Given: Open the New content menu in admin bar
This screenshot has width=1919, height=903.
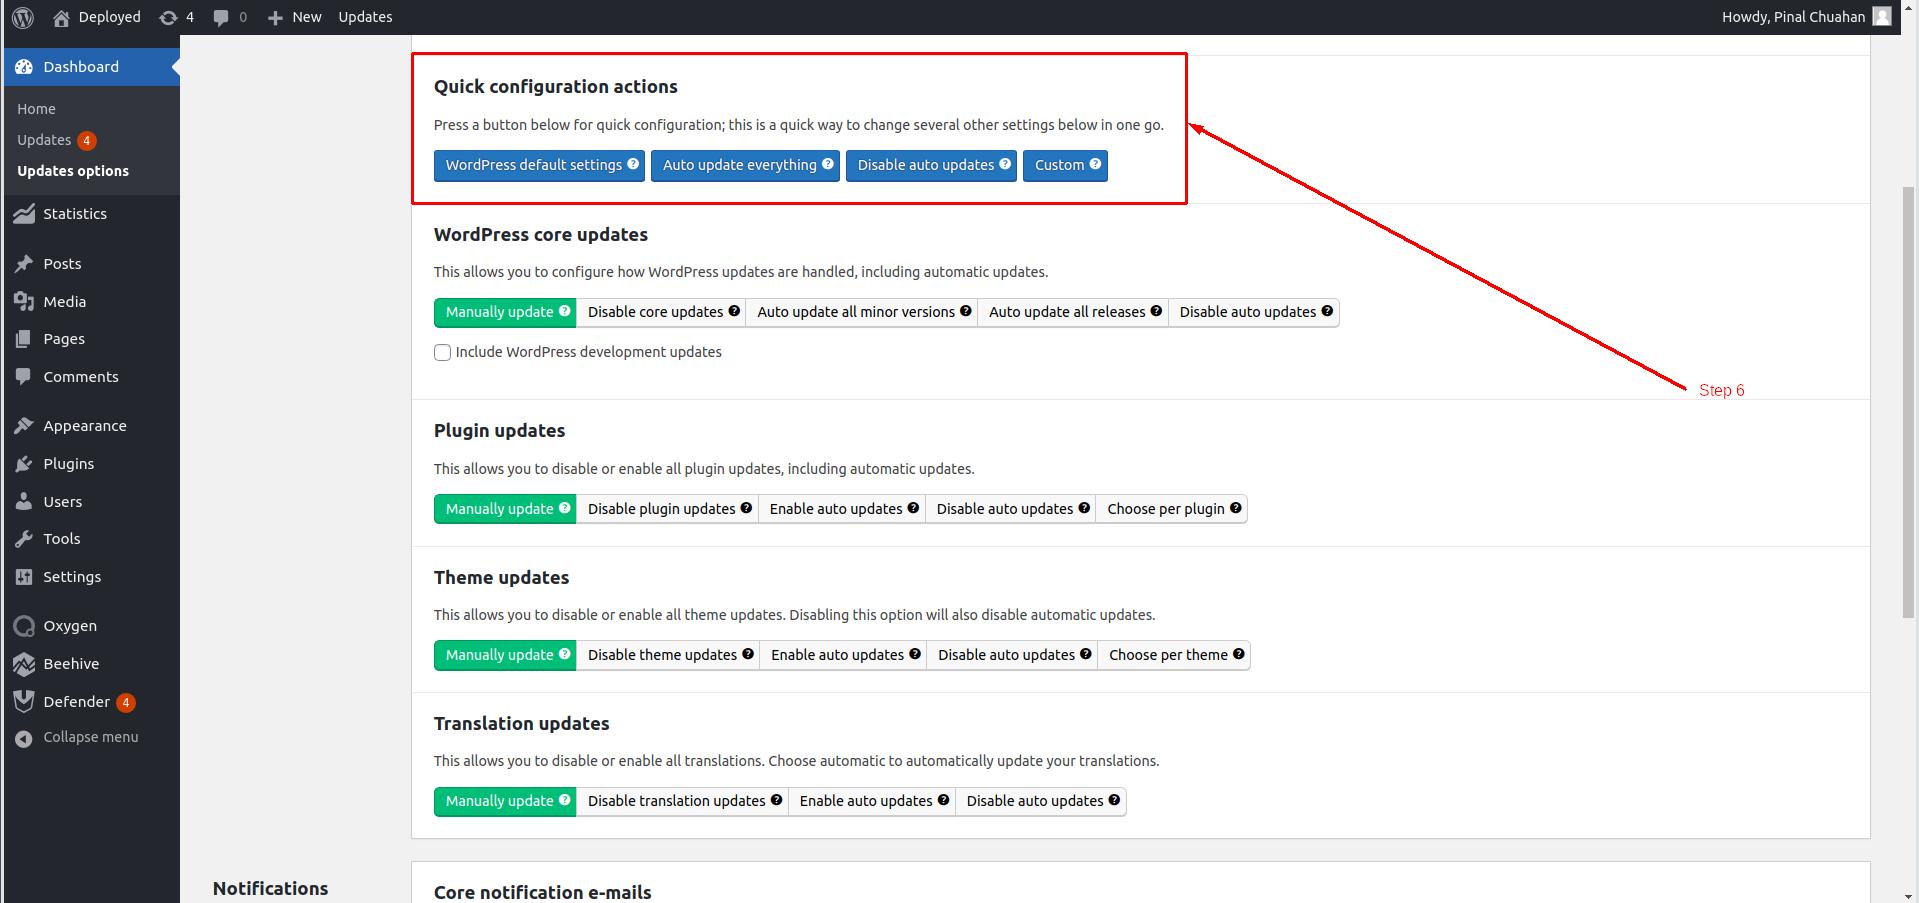Looking at the screenshot, I should pyautogui.click(x=294, y=17).
